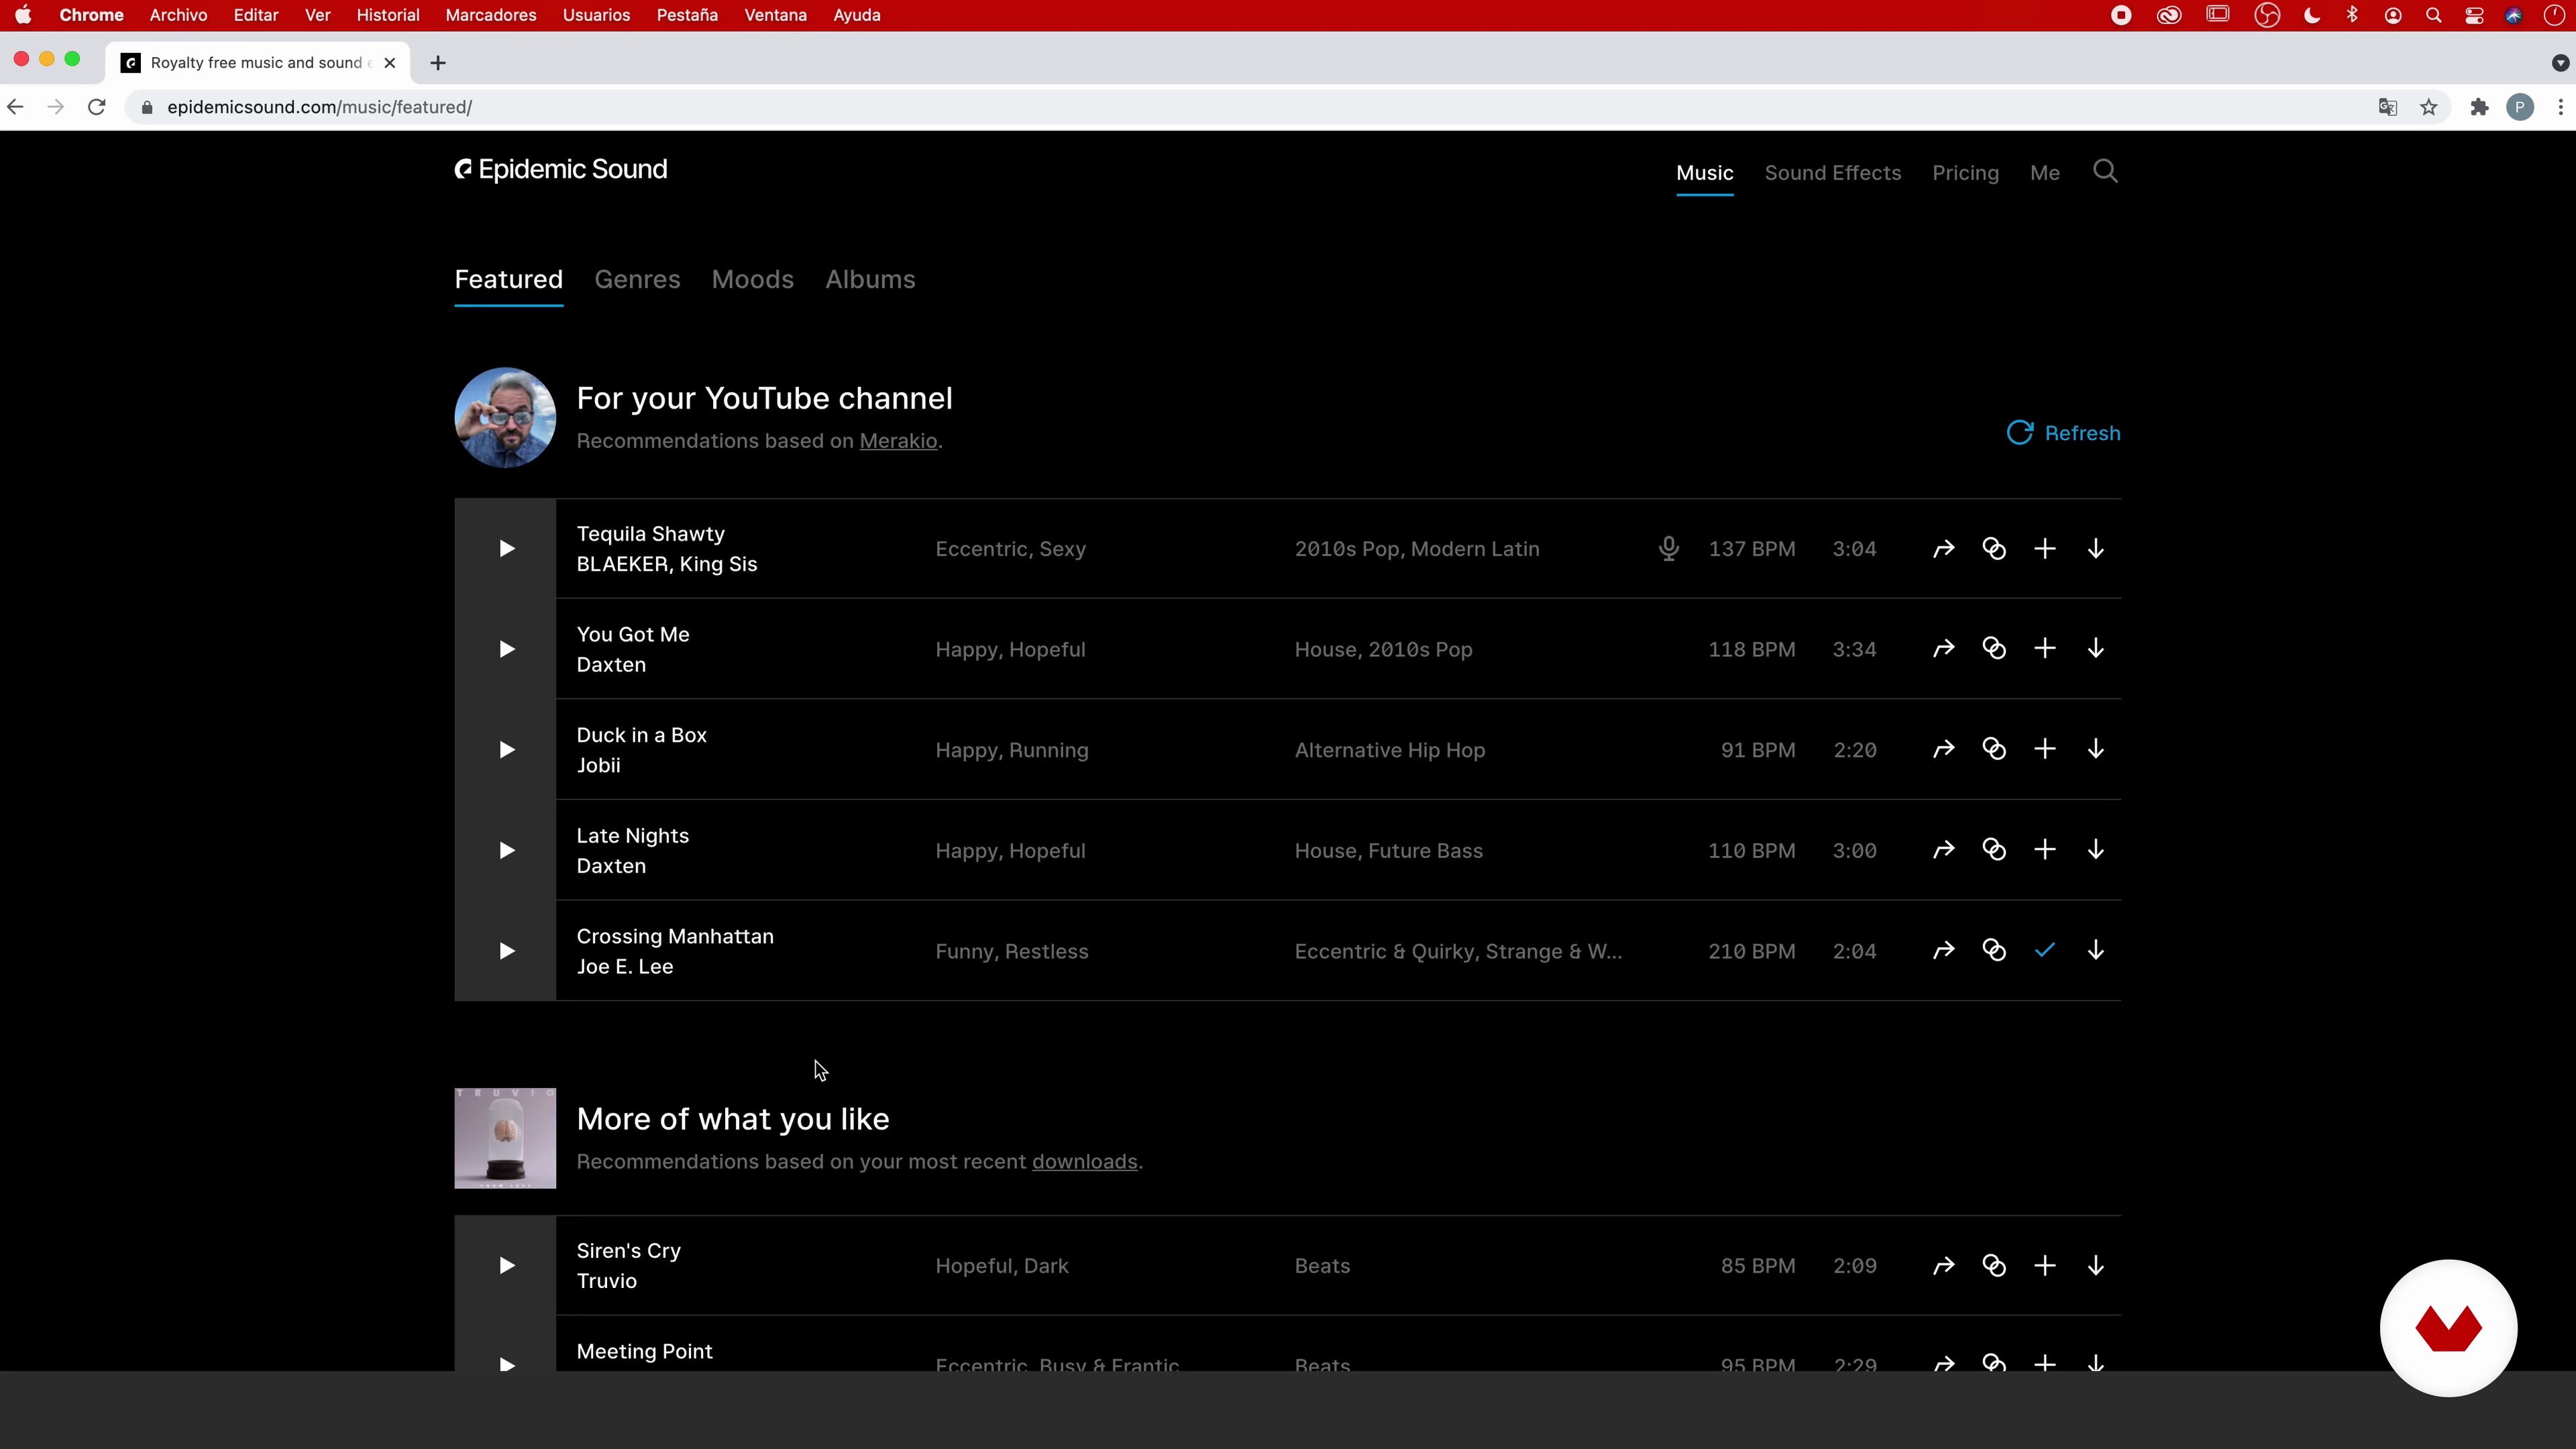The image size is (2576, 1449).
Task: Download the Late Nights track
Action: click(x=2096, y=850)
